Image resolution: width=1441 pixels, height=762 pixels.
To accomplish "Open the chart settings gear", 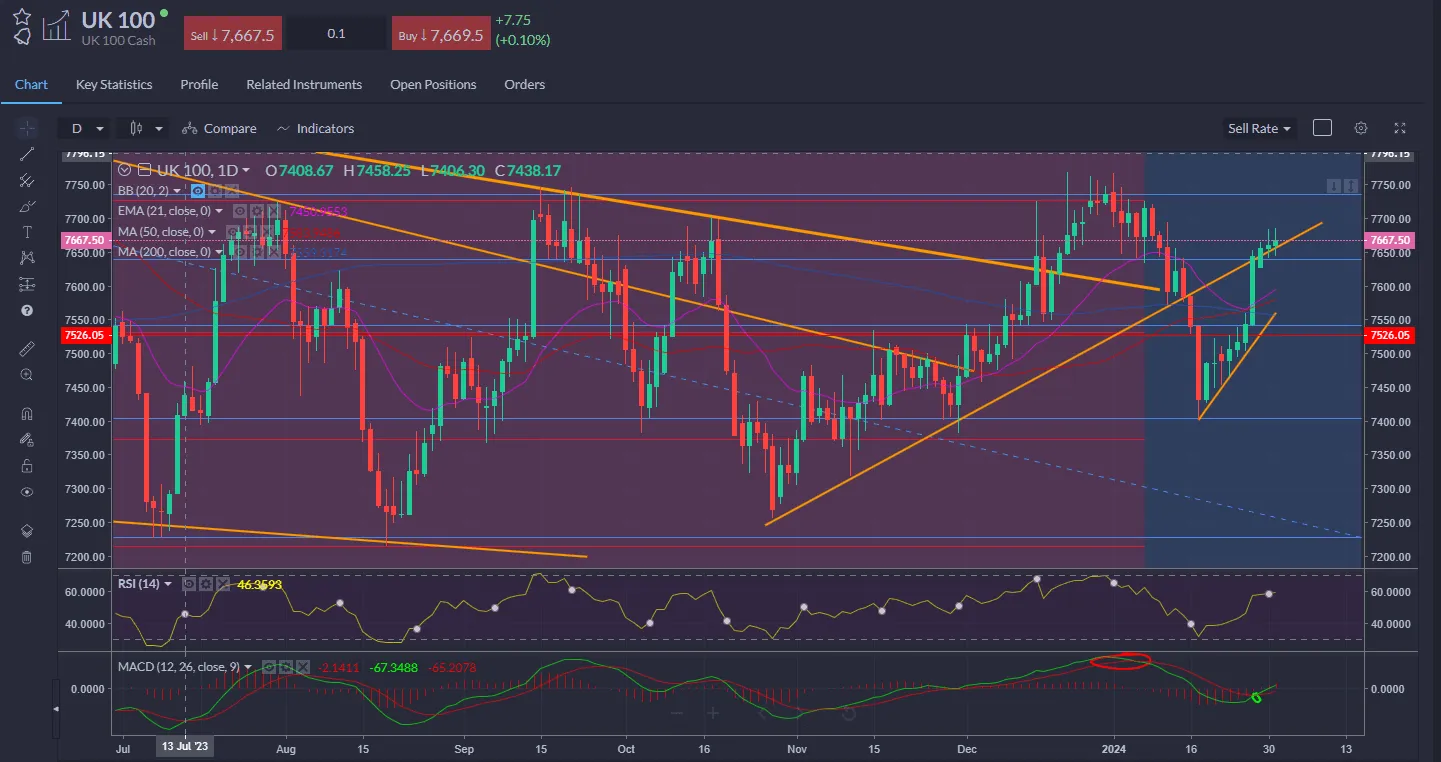I will (x=1360, y=128).
